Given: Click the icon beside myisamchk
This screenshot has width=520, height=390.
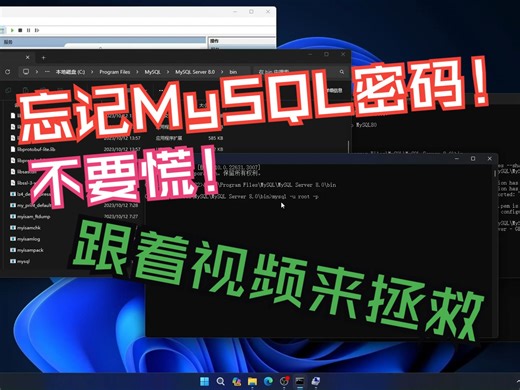Looking at the screenshot, I should coord(13,228).
